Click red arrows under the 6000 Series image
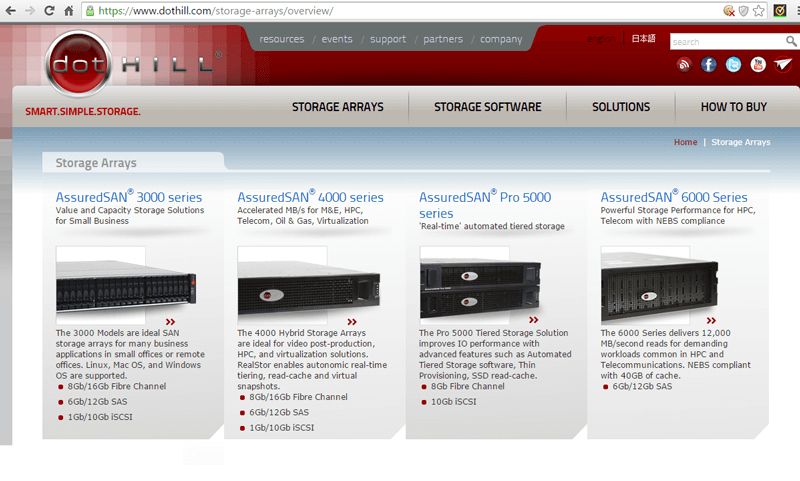Viewport: 800px width, 481px height. tap(711, 320)
